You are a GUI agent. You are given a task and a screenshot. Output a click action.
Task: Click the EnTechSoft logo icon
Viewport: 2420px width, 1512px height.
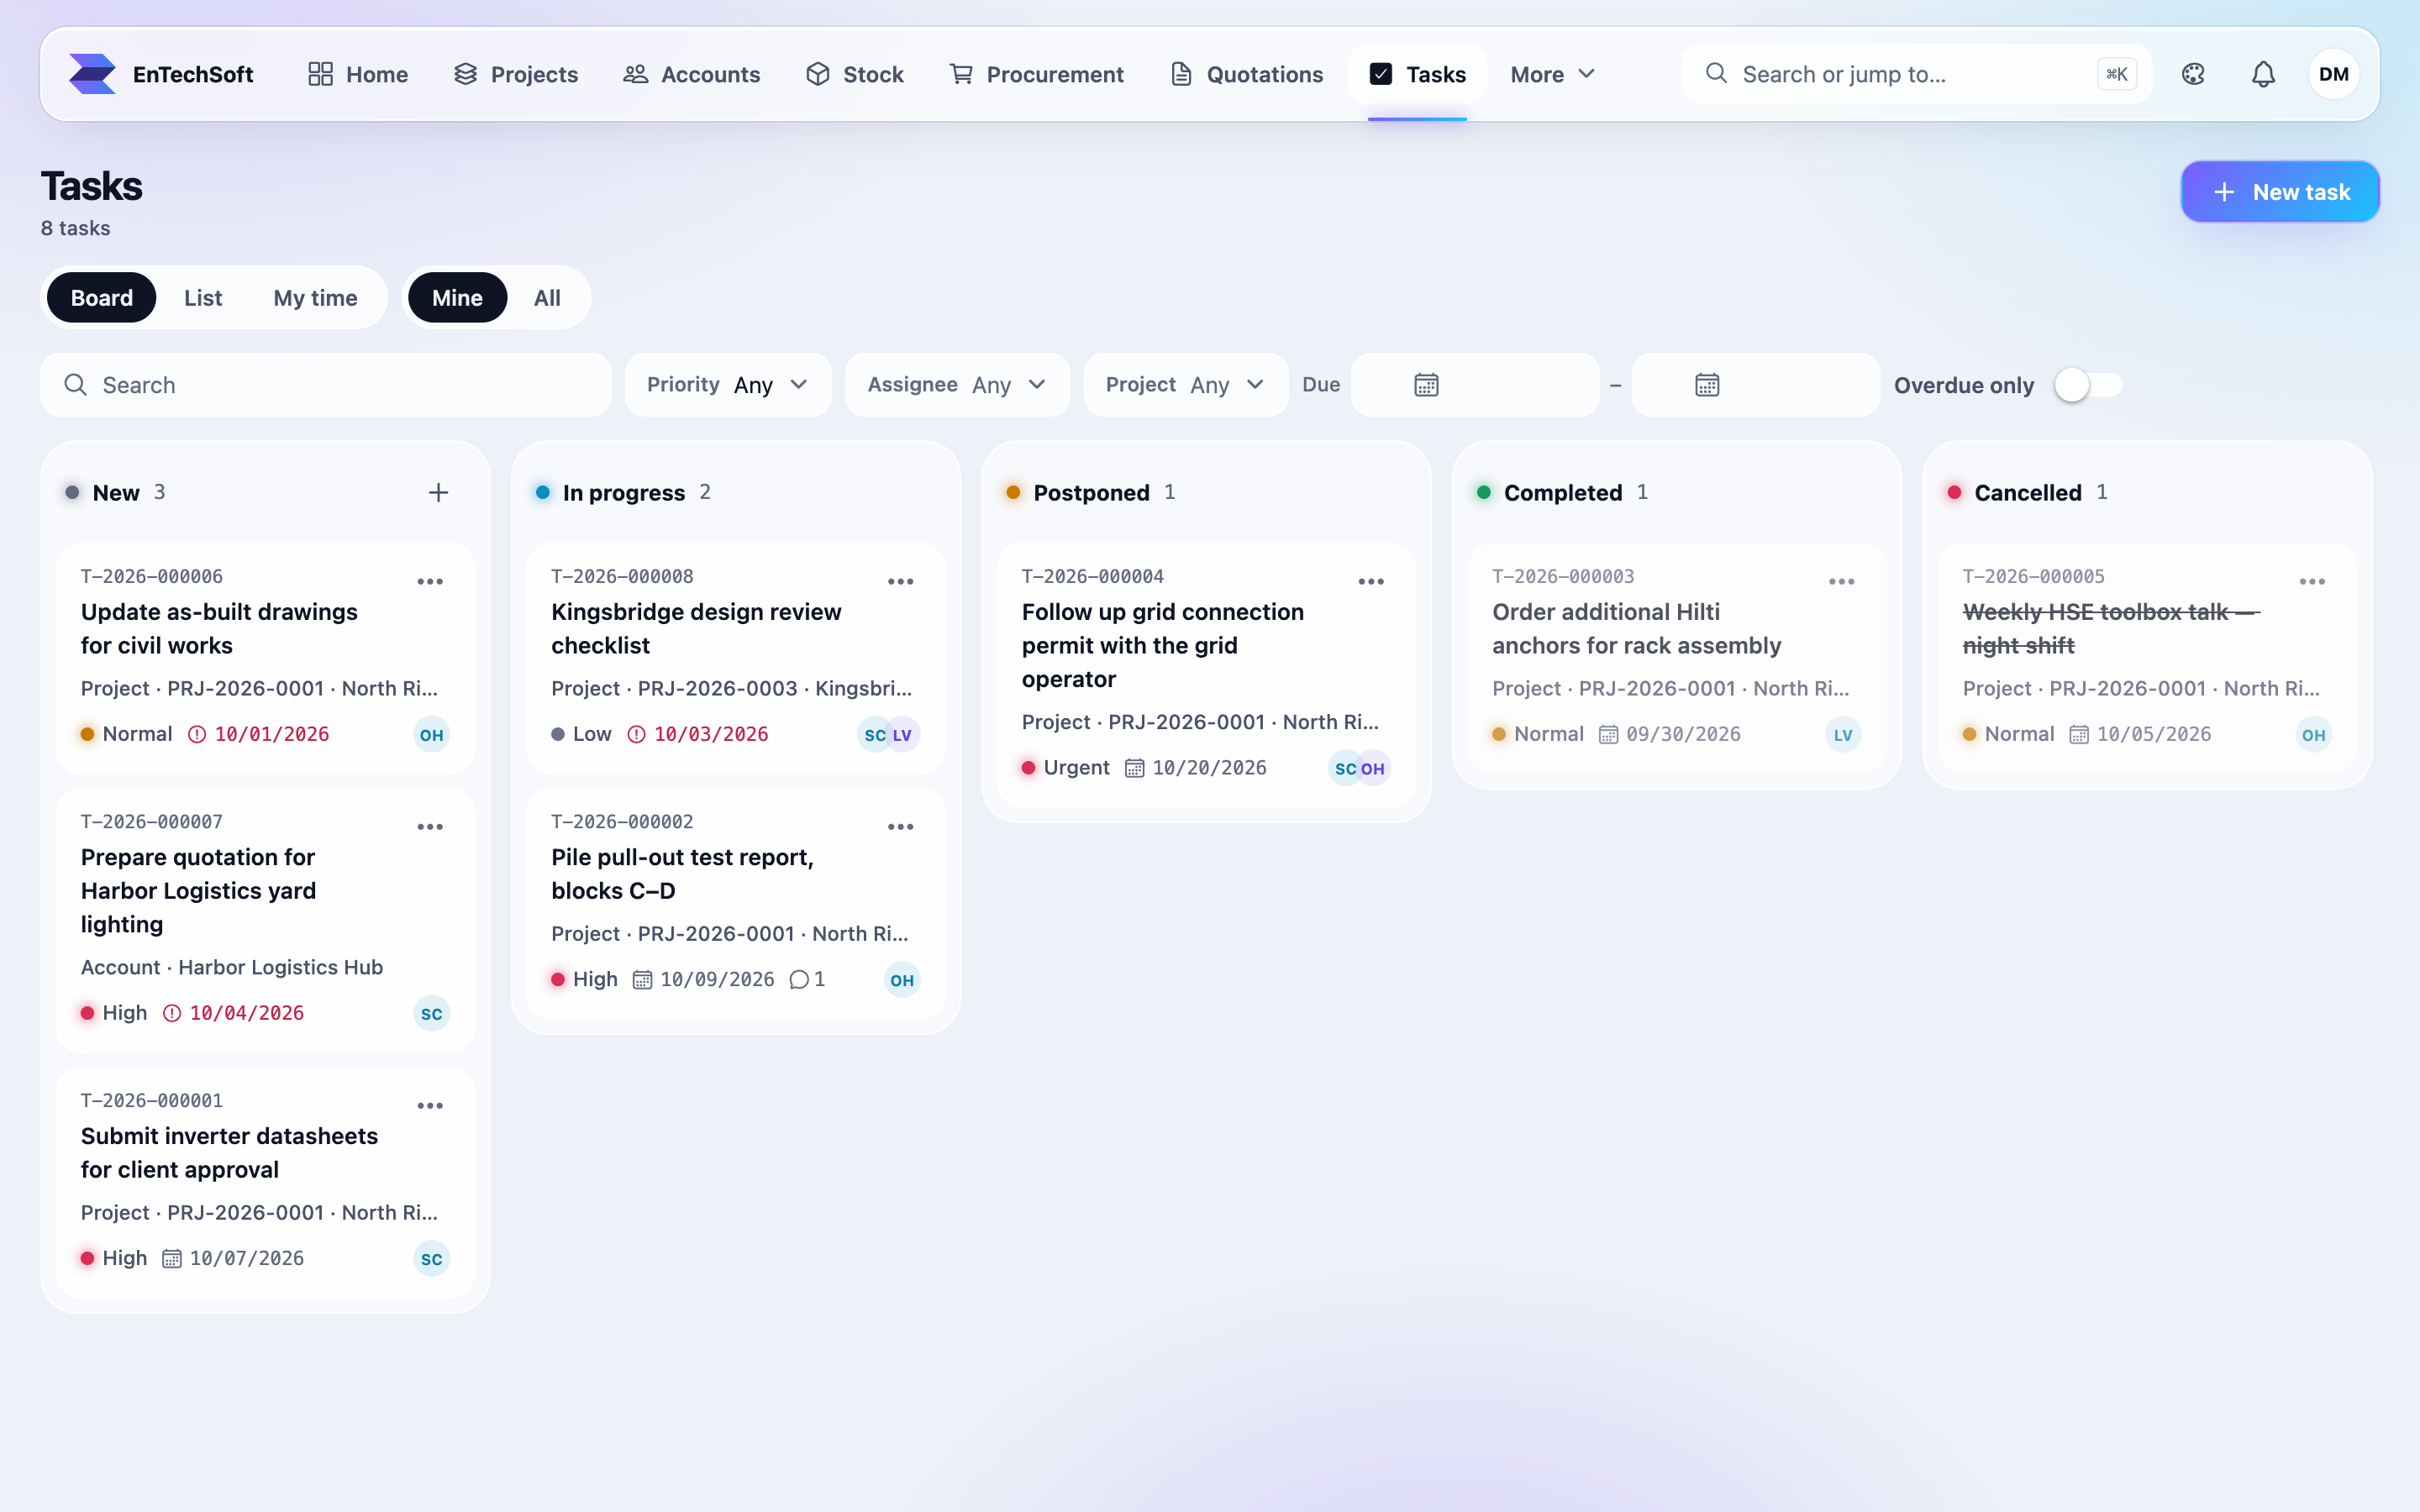(x=92, y=74)
